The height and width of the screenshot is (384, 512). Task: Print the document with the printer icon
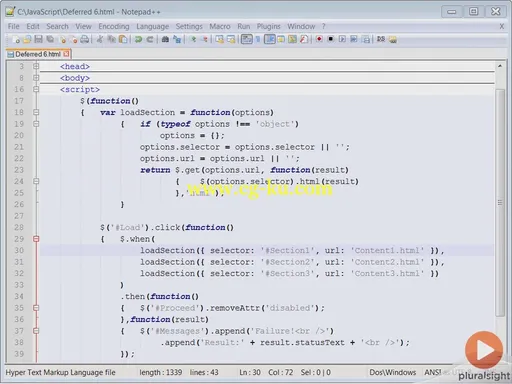85,39
